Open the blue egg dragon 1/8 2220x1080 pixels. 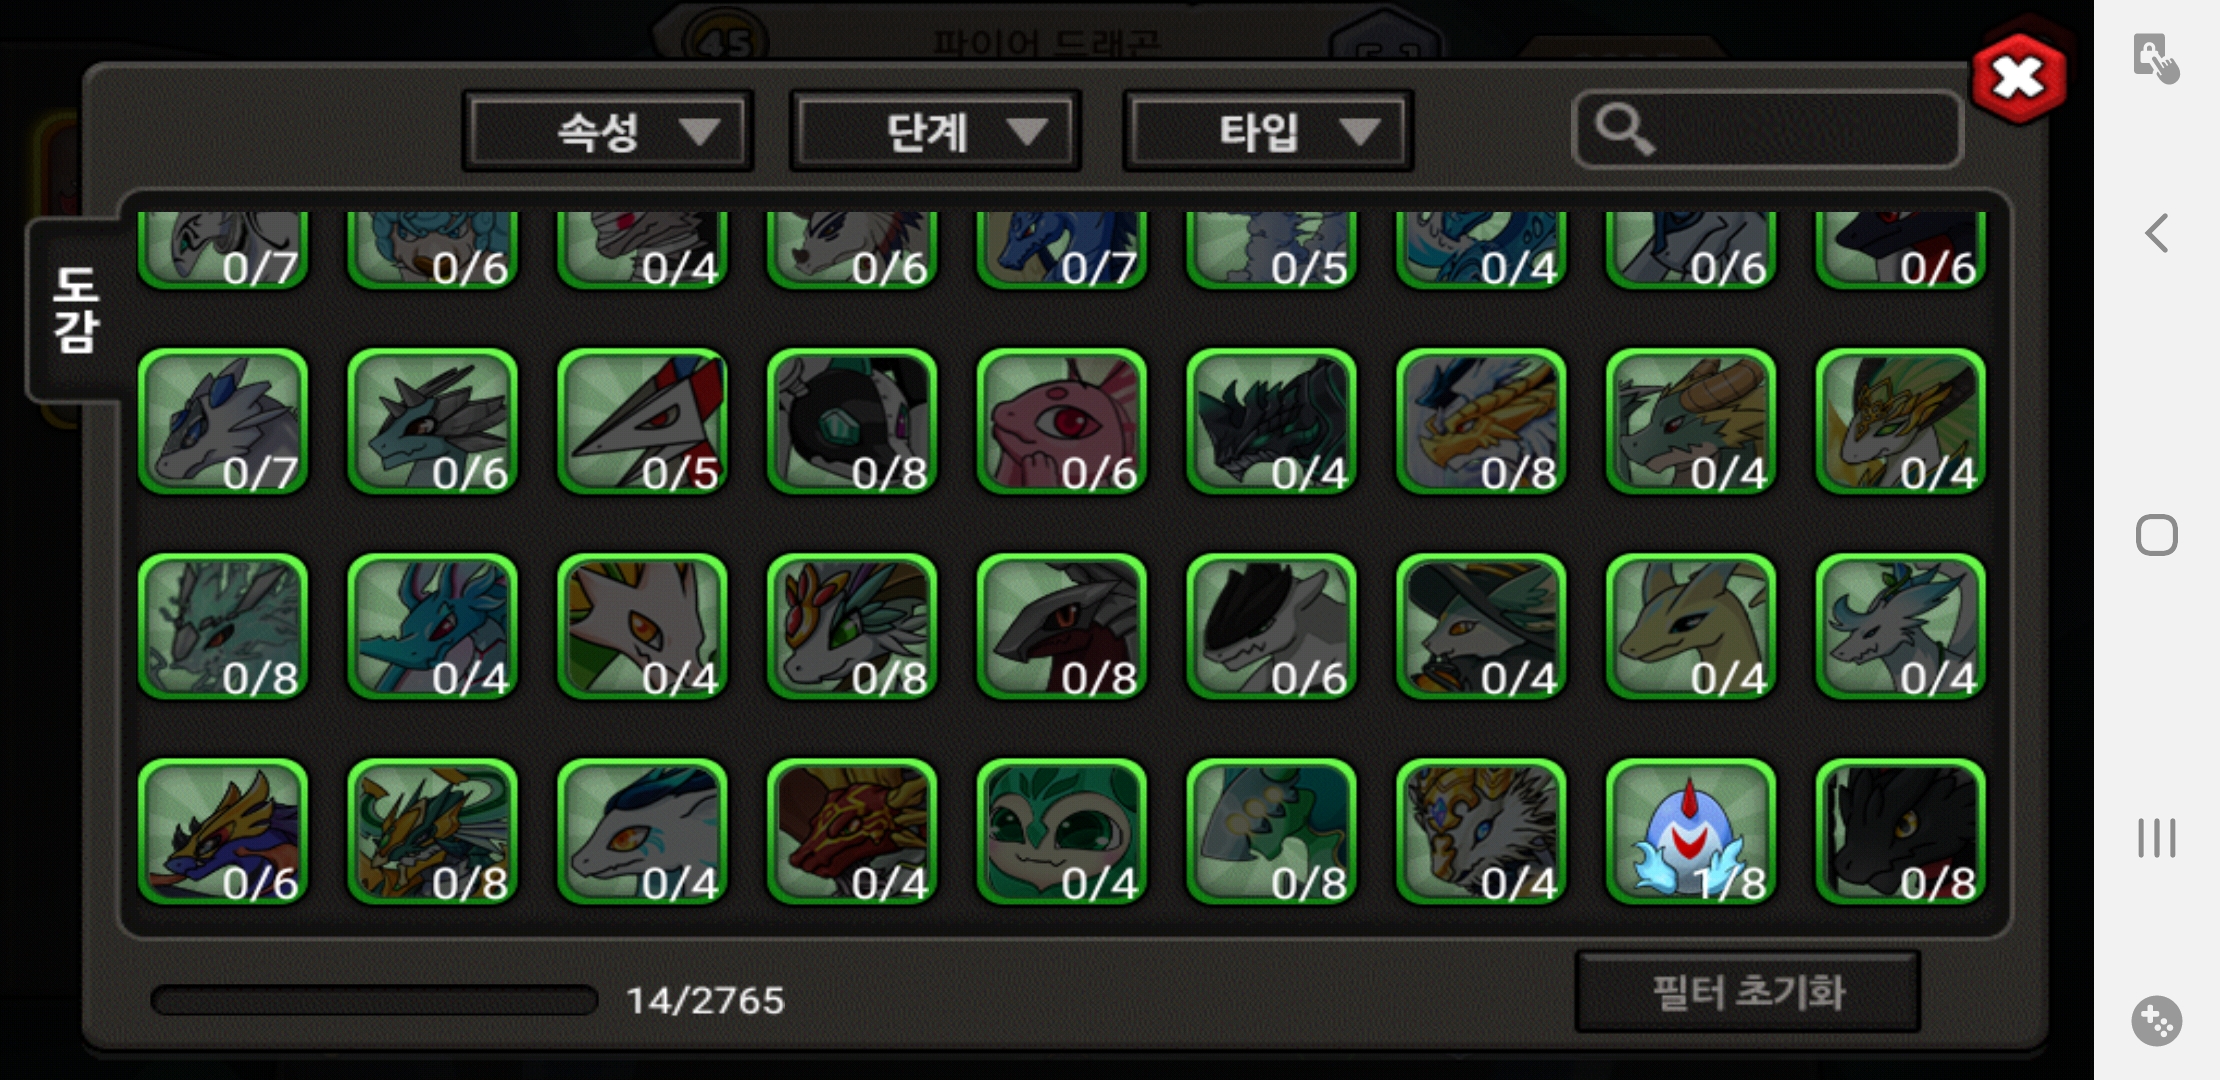point(1691,832)
